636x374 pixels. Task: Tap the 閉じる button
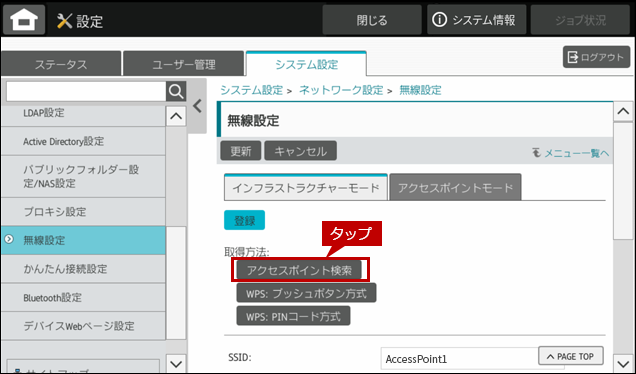tap(372, 20)
